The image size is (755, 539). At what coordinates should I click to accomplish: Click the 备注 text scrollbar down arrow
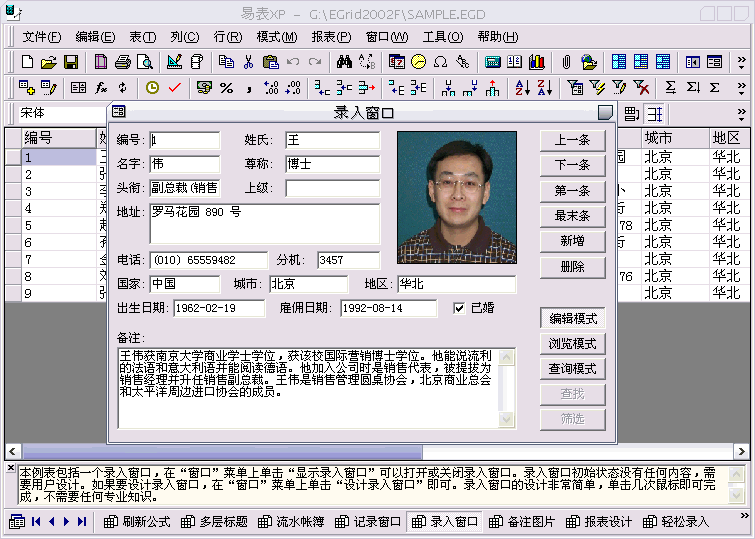point(506,419)
